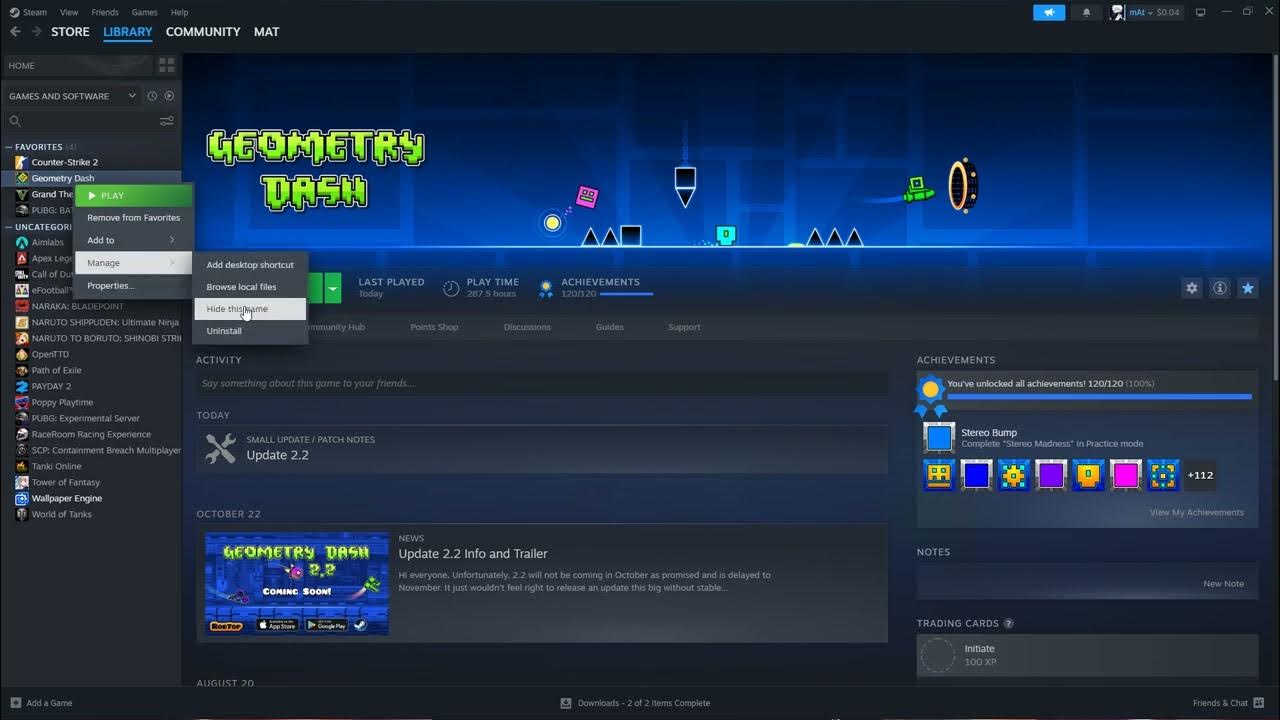Select Browse local files

[250, 287]
